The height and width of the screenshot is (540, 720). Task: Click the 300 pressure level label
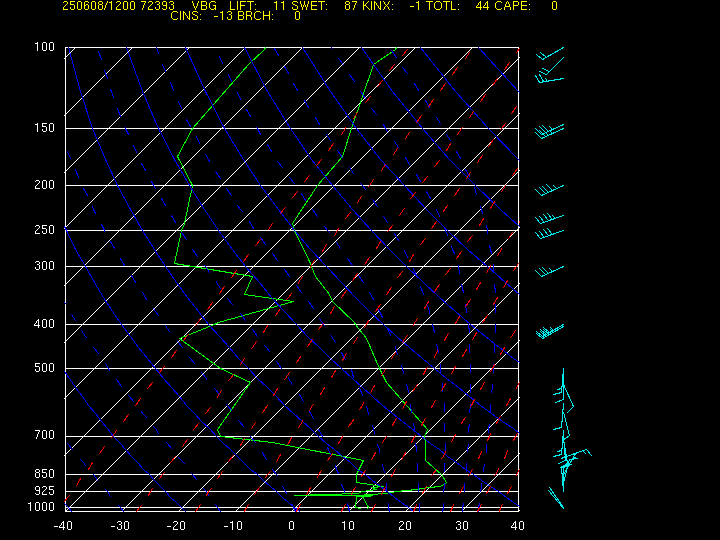click(x=45, y=265)
